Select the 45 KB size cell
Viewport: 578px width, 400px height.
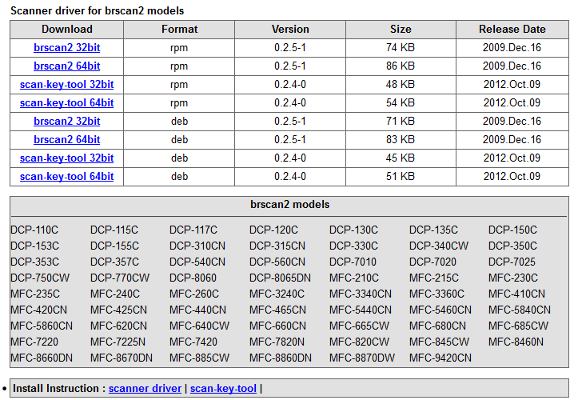(401, 158)
